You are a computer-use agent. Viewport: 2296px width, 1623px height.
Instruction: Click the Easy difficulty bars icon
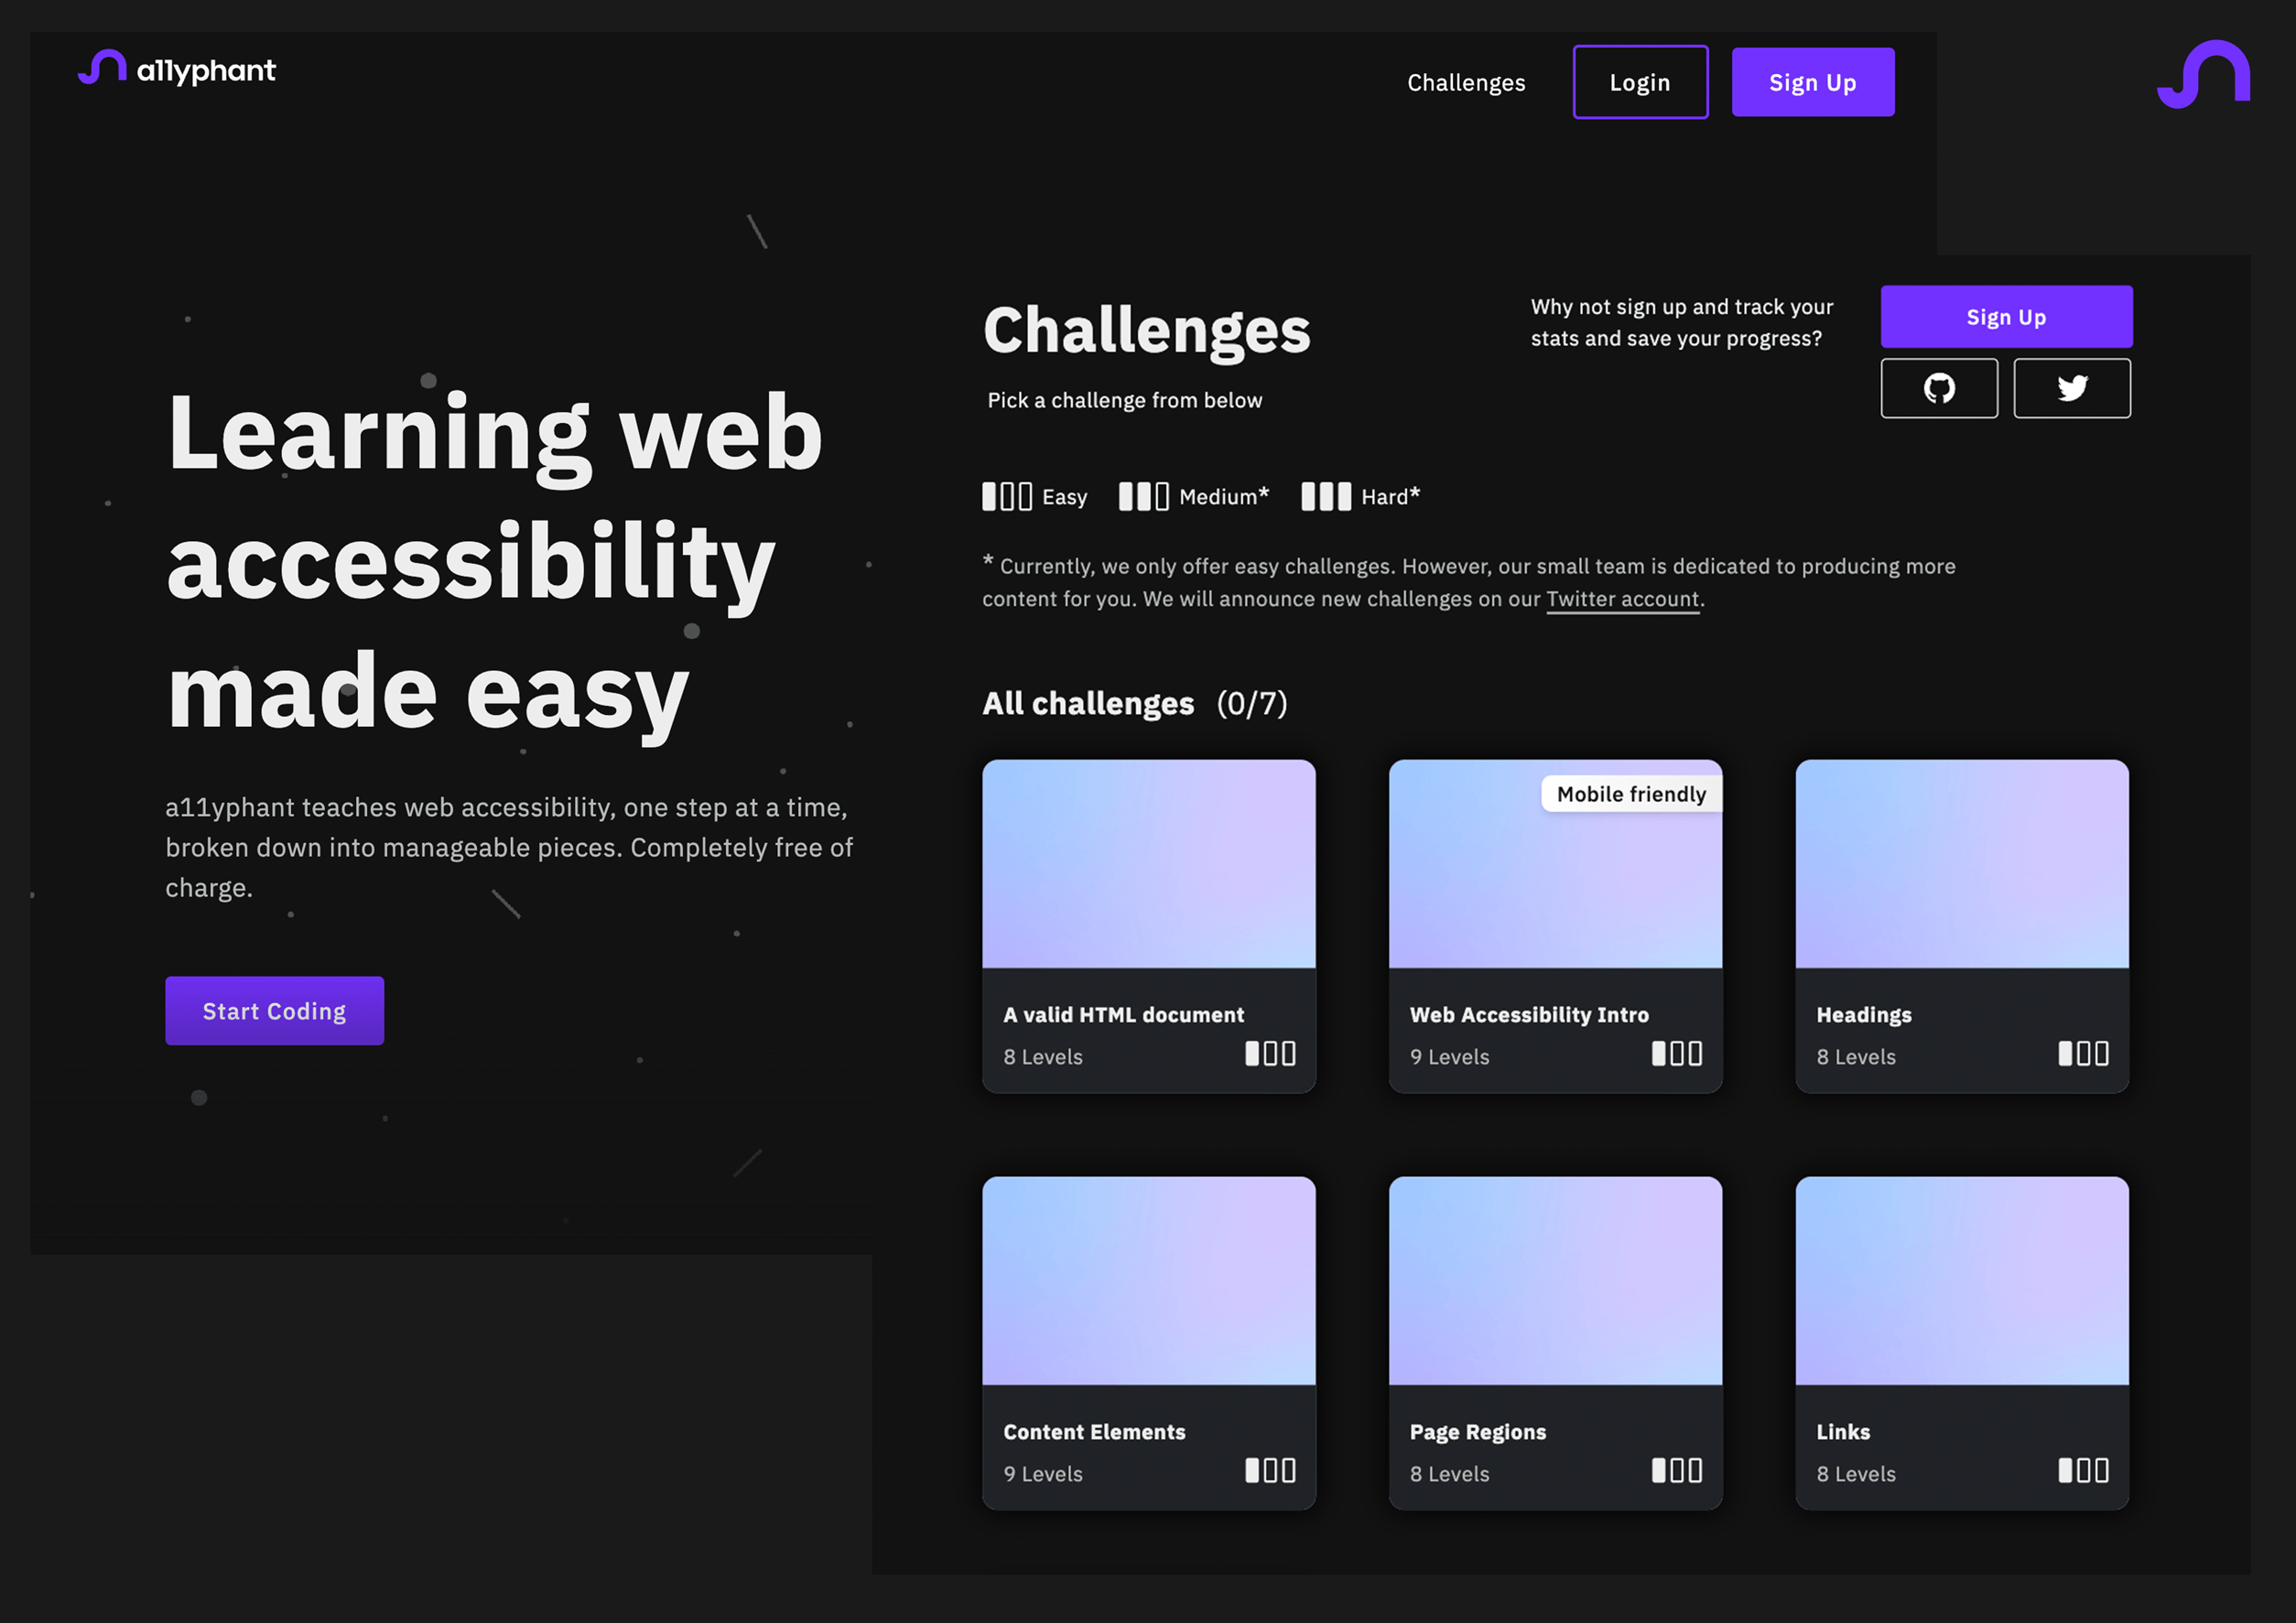click(x=1006, y=497)
